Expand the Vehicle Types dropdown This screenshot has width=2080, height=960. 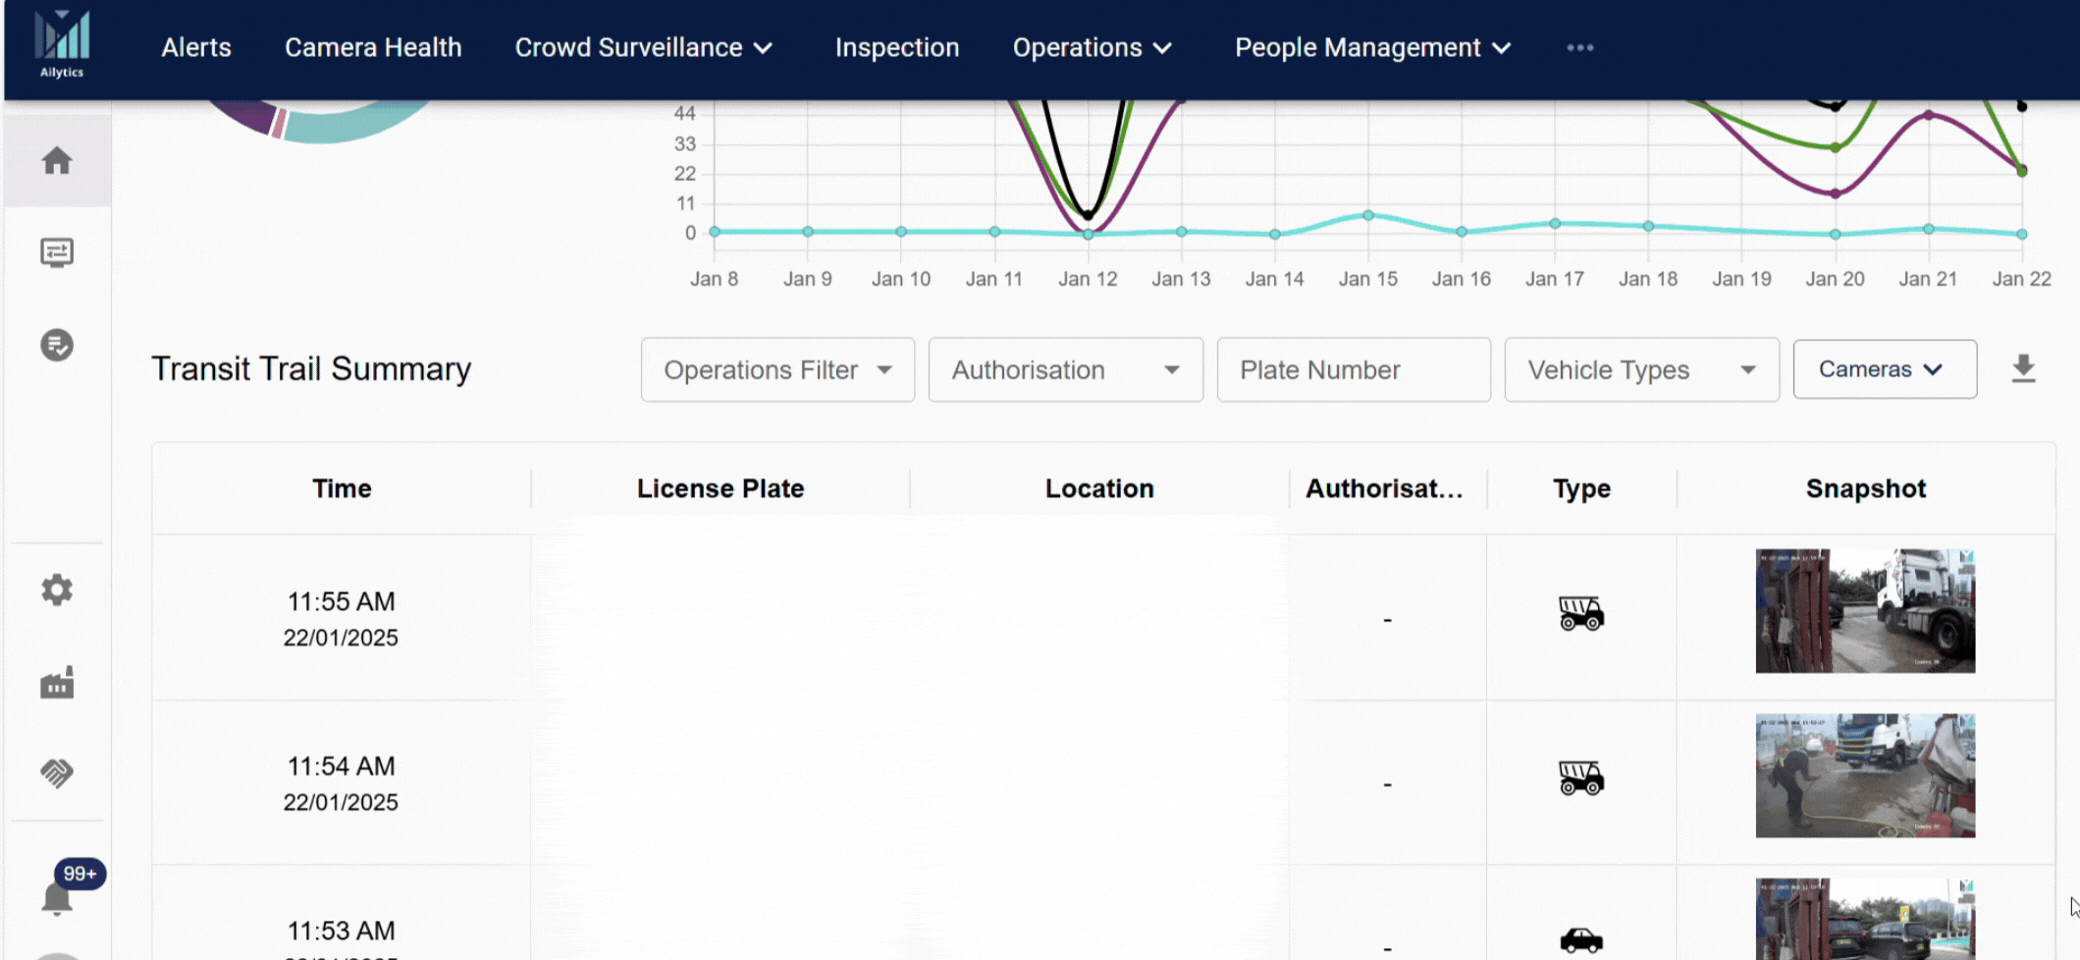(x=1641, y=370)
